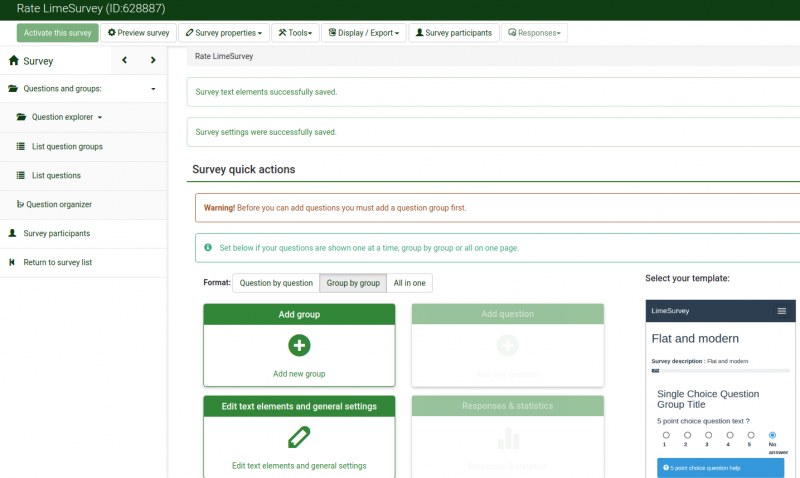Set format to Group by group
This screenshot has height=478, width=800.
point(353,283)
